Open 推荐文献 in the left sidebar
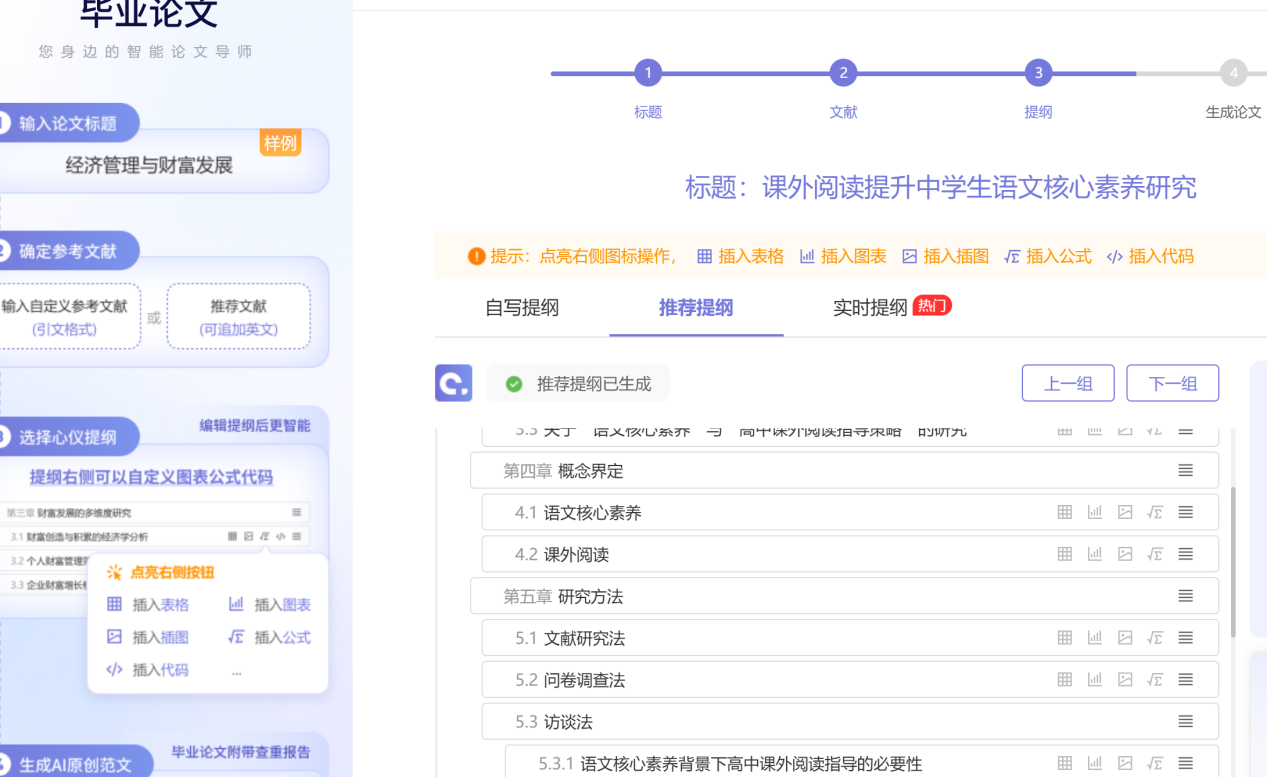This screenshot has width=1267, height=777. pos(238,315)
